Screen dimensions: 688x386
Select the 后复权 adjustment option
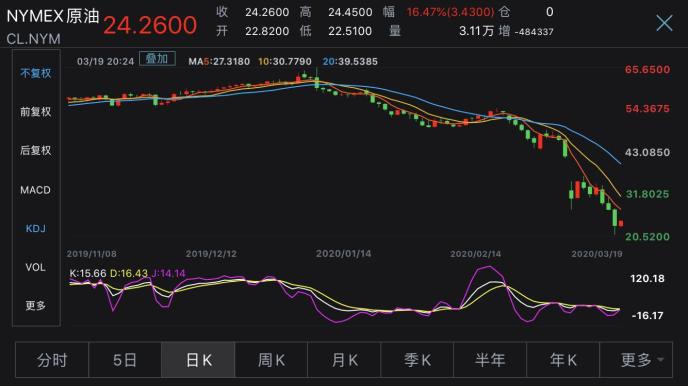[36, 150]
